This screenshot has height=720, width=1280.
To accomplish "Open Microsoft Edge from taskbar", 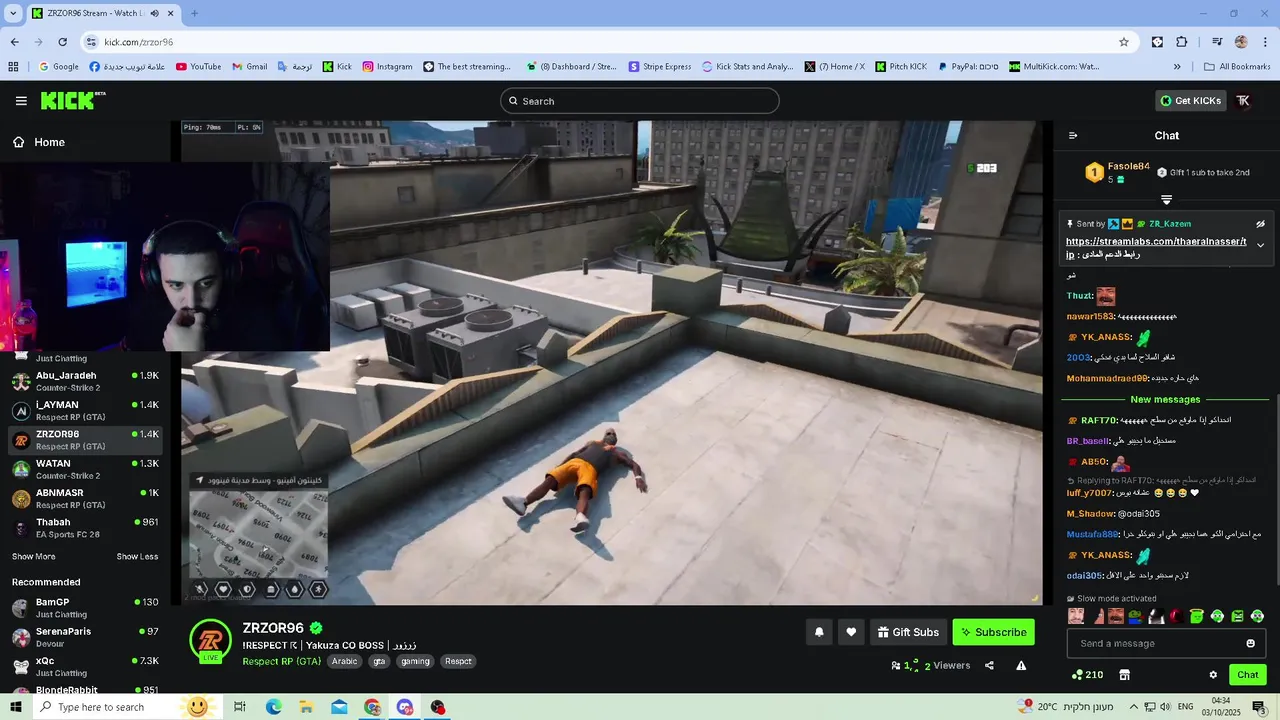I will (273, 707).
